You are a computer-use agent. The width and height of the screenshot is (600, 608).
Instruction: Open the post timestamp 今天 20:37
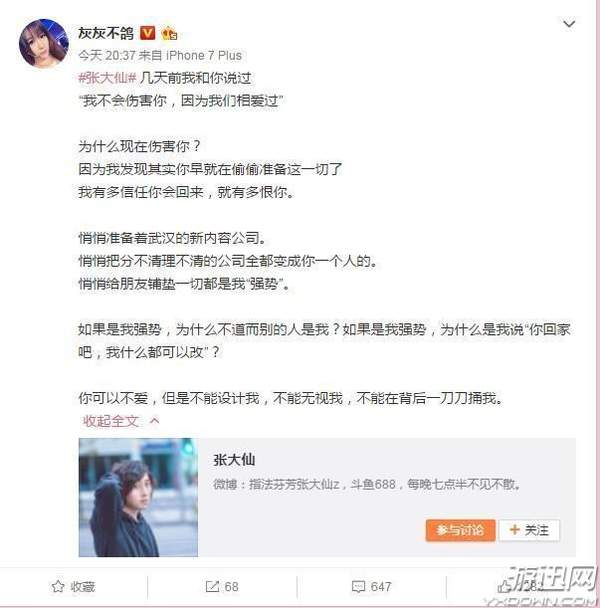[106, 55]
